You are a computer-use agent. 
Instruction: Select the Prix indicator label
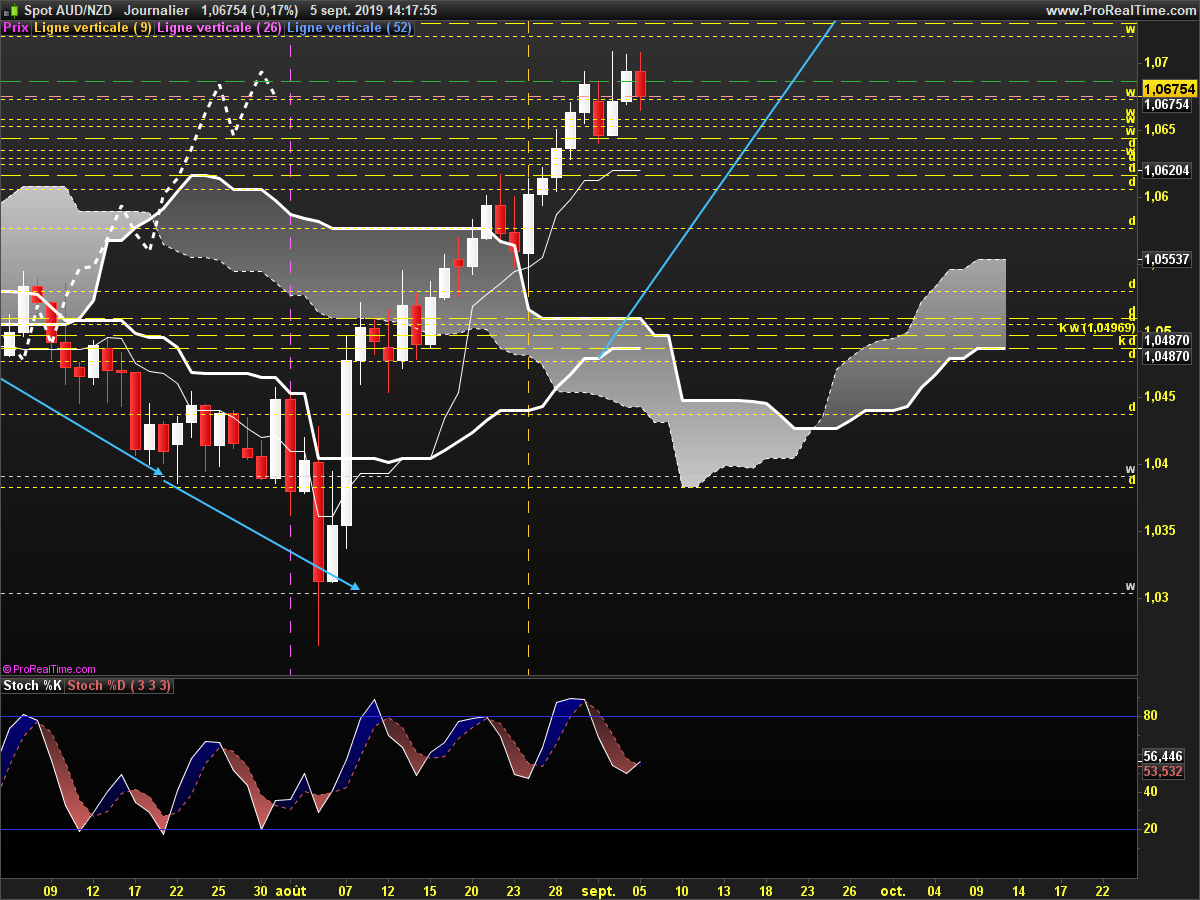coord(16,28)
